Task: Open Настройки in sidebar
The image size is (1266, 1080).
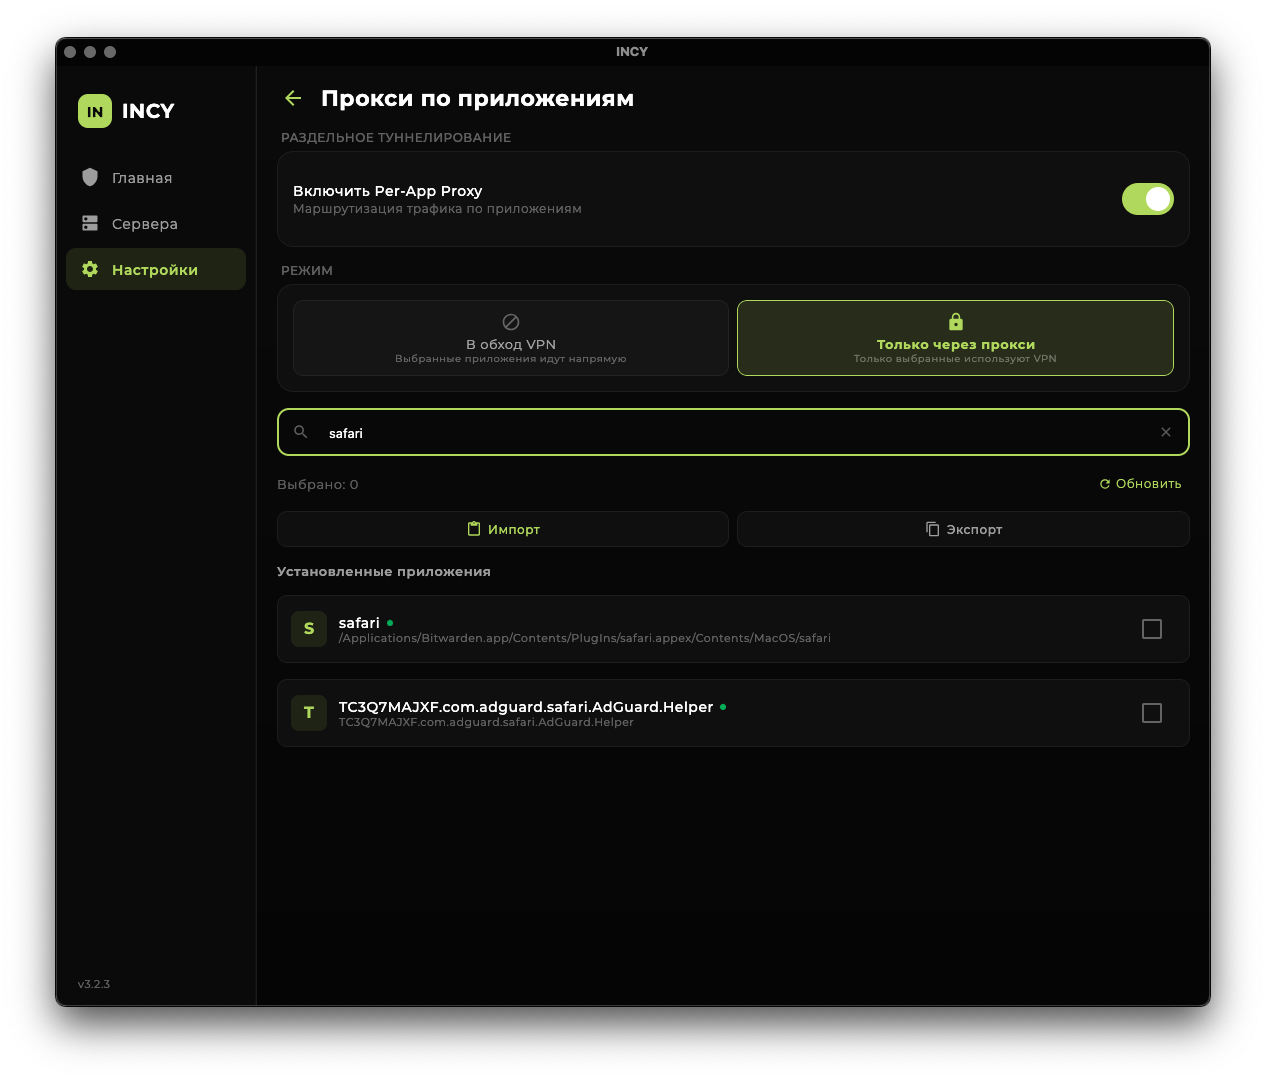Action: tap(156, 270)
